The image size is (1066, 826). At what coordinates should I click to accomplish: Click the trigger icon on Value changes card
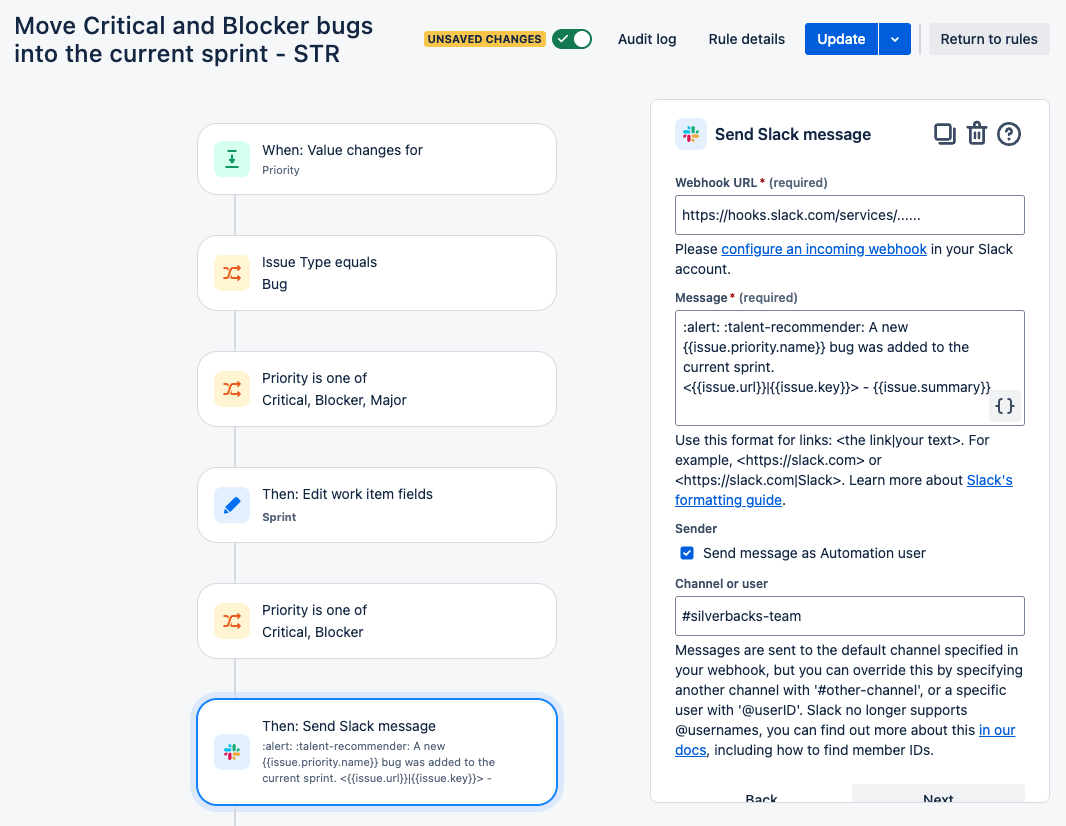(x=232, y=159)
